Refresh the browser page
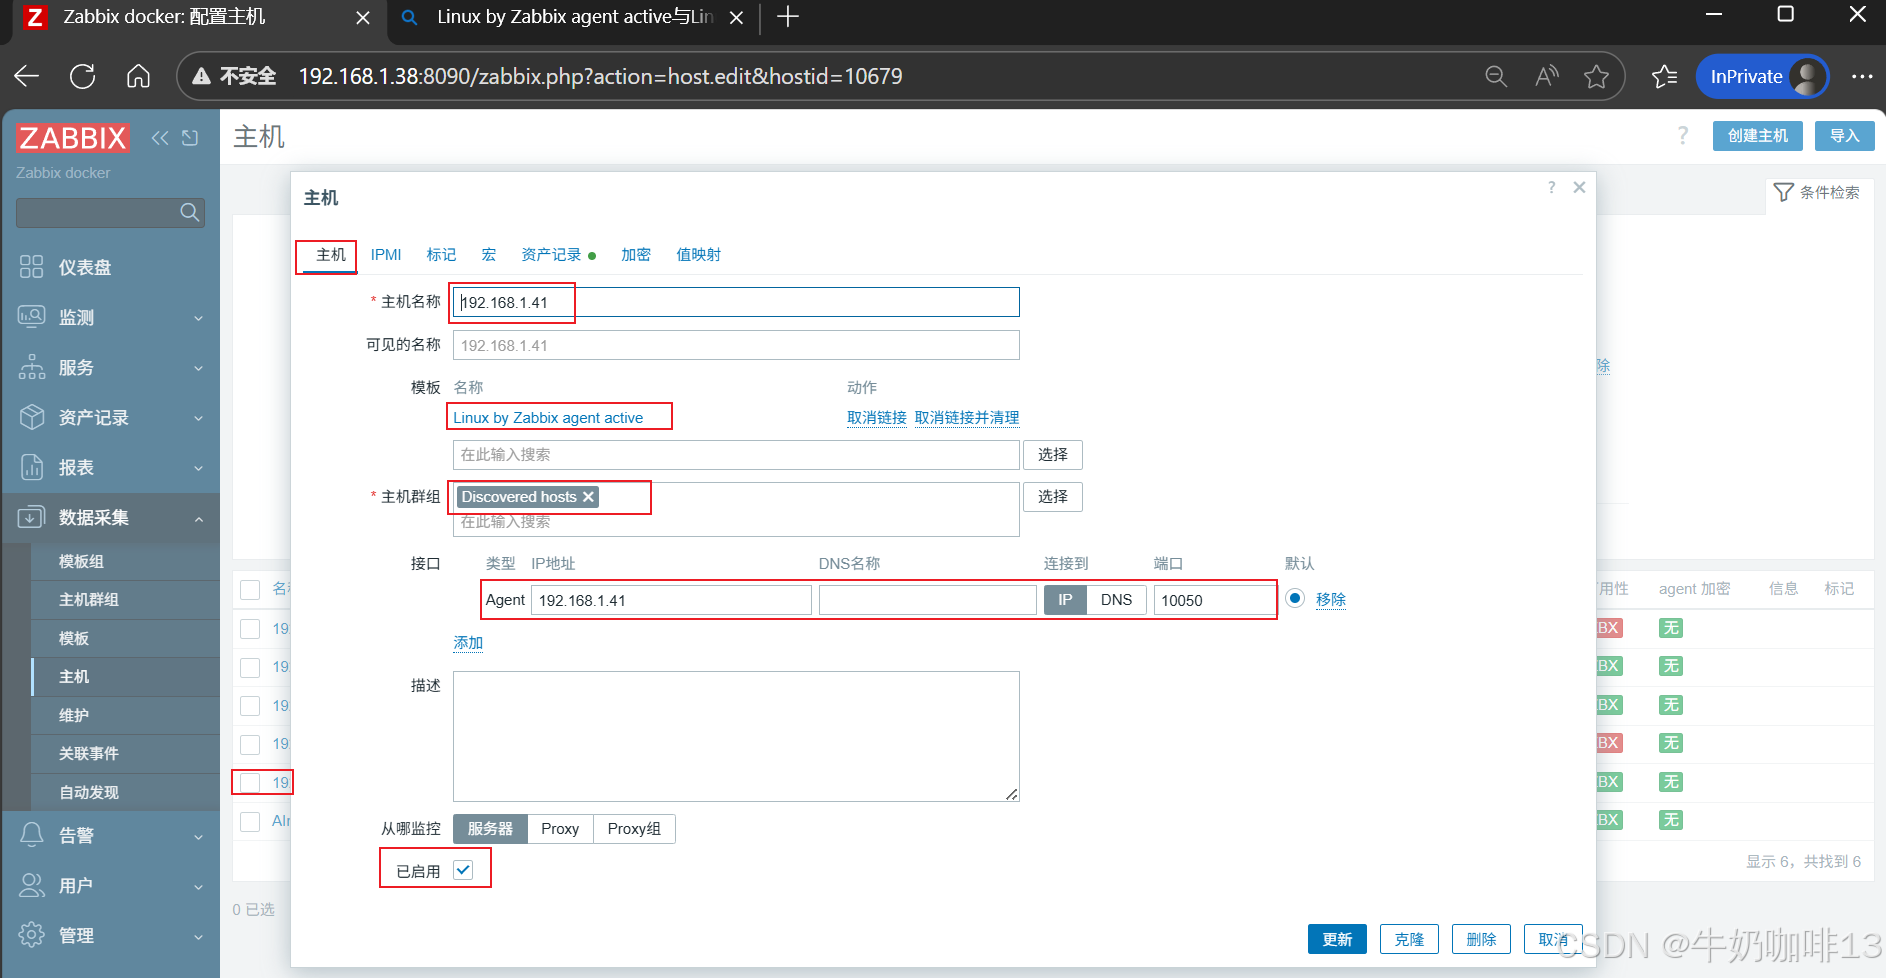 [83, 76]
